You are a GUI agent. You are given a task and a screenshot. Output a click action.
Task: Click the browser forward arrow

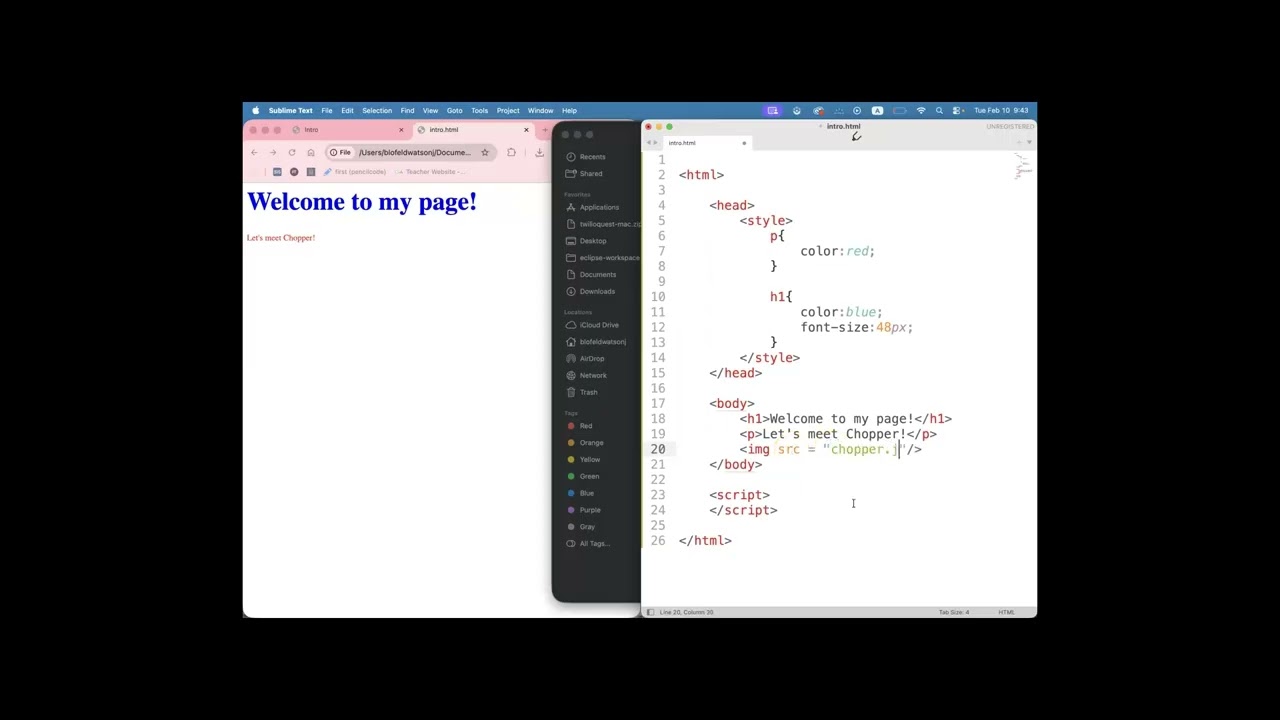(x=272, y=153)
